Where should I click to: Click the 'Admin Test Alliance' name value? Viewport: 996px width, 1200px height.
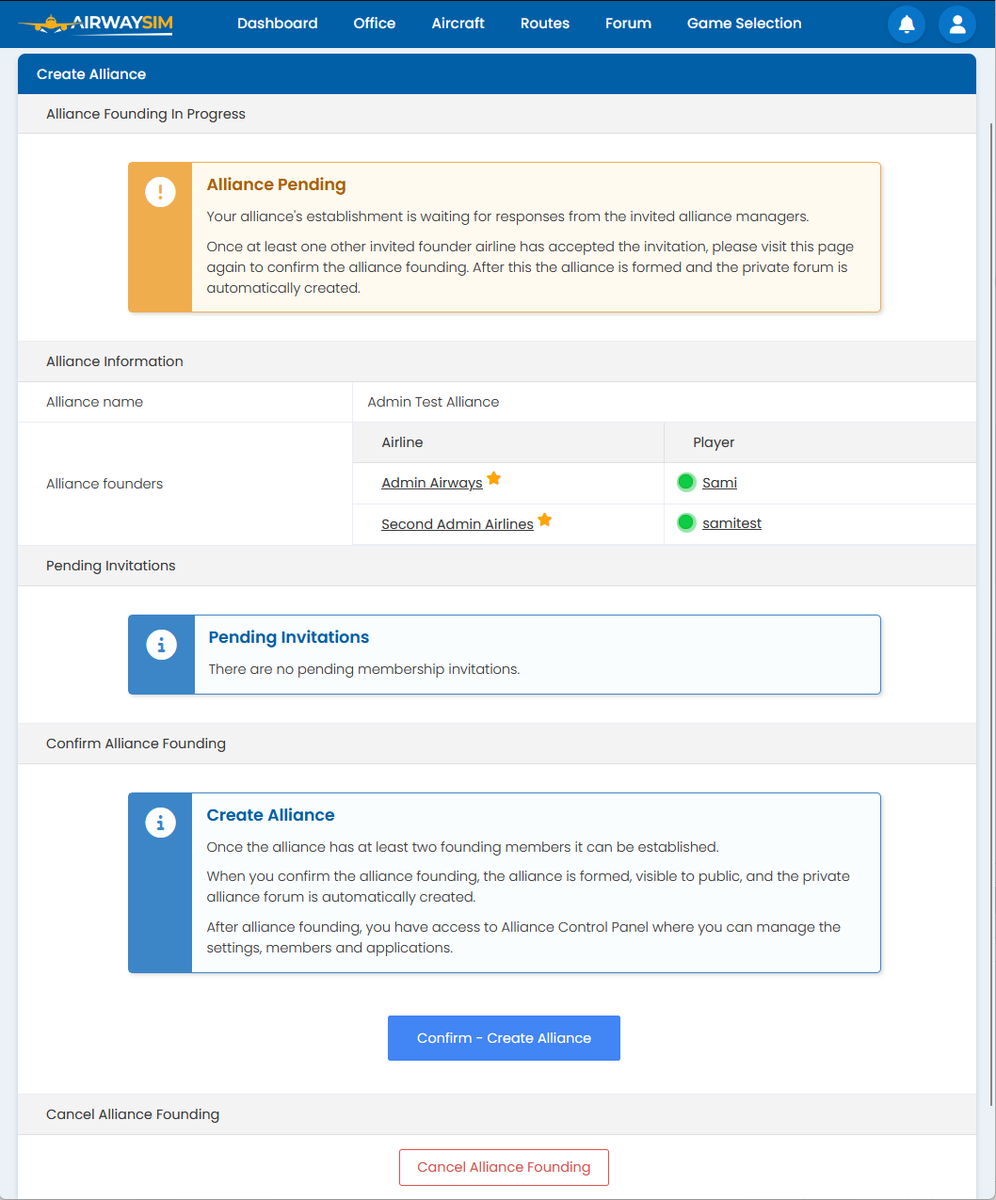click(x=433, y=402)
